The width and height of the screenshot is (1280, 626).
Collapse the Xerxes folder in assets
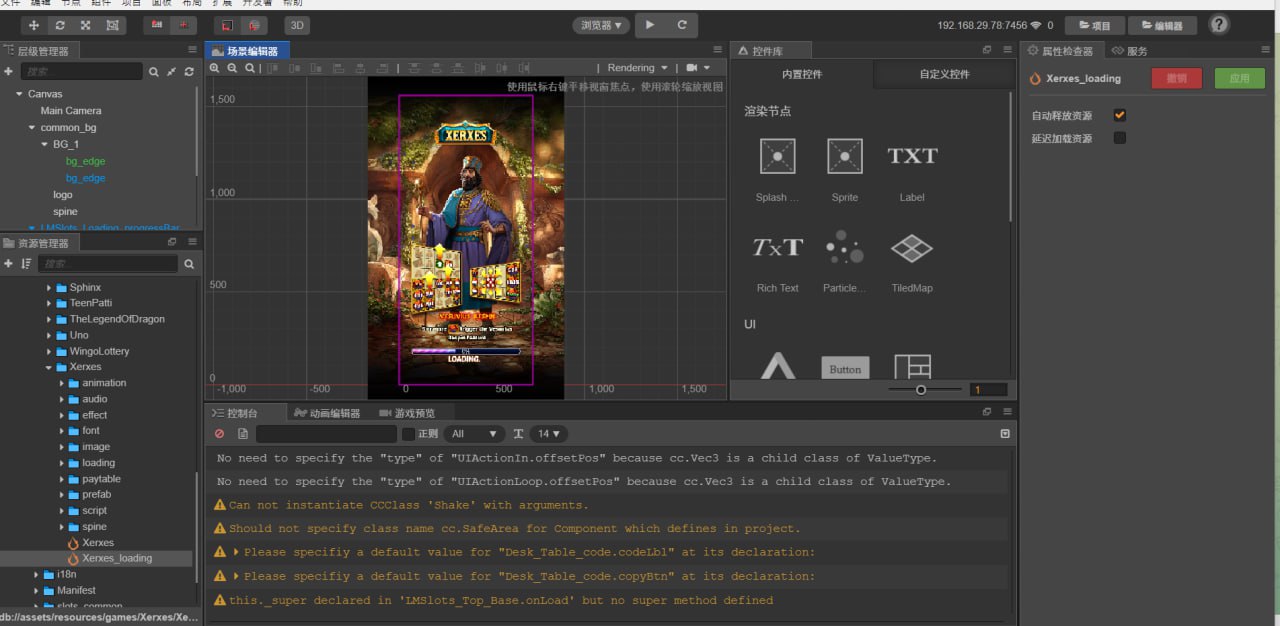tap(48, 367)
